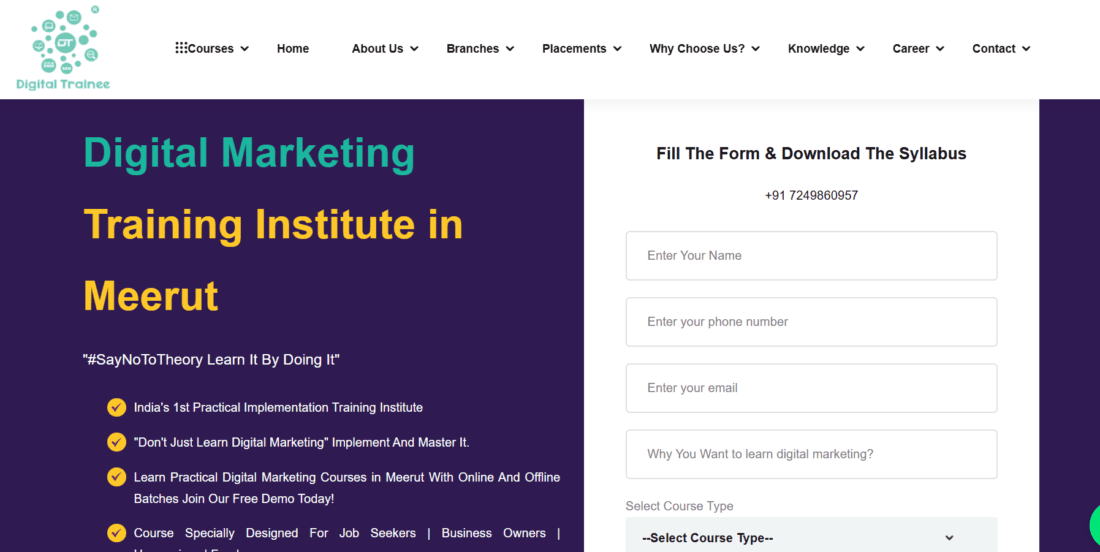Open the Career menu
1100x552 pixels.
coord(910,49)
